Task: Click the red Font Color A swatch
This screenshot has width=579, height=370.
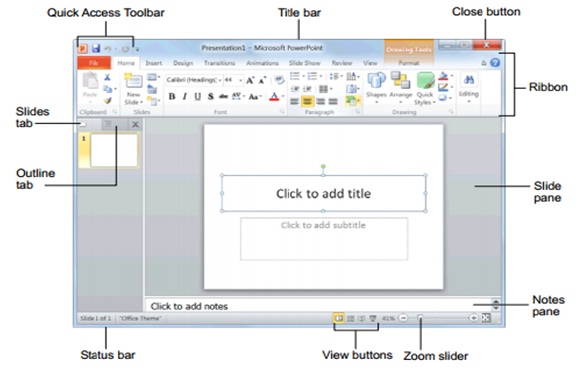Action: (x=274, y=97)
